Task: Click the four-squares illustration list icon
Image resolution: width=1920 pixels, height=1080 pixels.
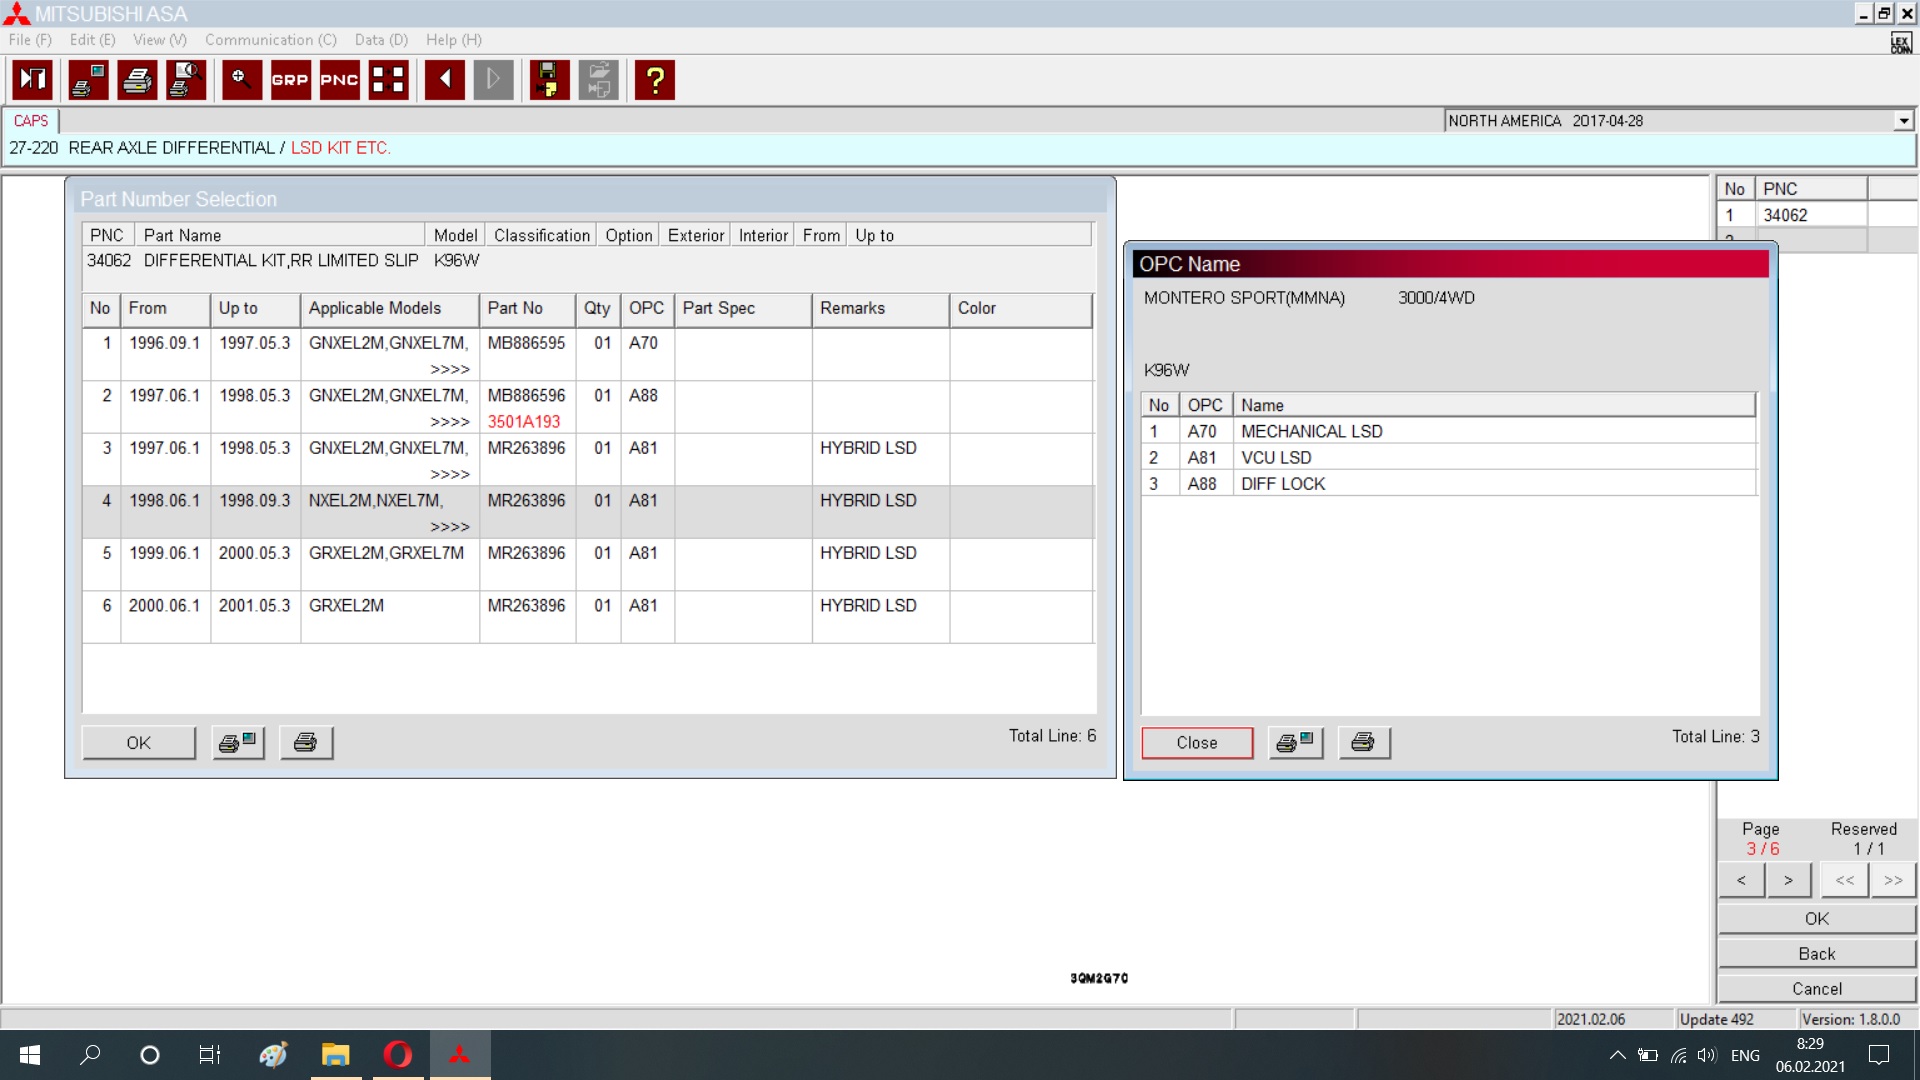Action: pos(388,80)
